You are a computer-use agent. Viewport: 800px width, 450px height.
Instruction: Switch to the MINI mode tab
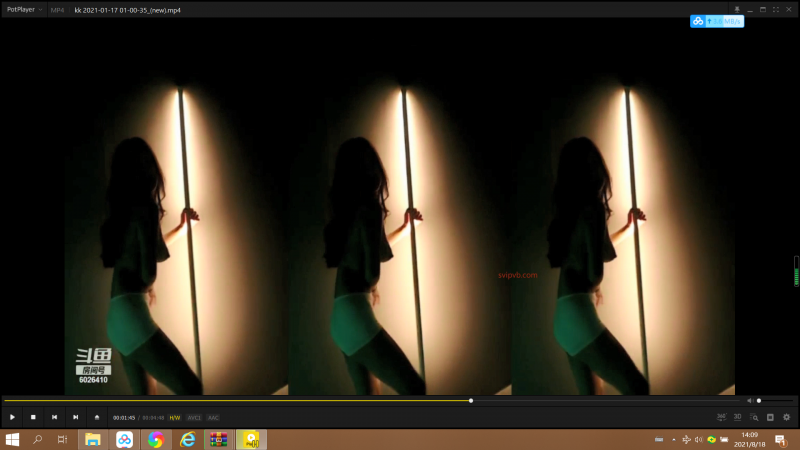click(x=58, y=9)
